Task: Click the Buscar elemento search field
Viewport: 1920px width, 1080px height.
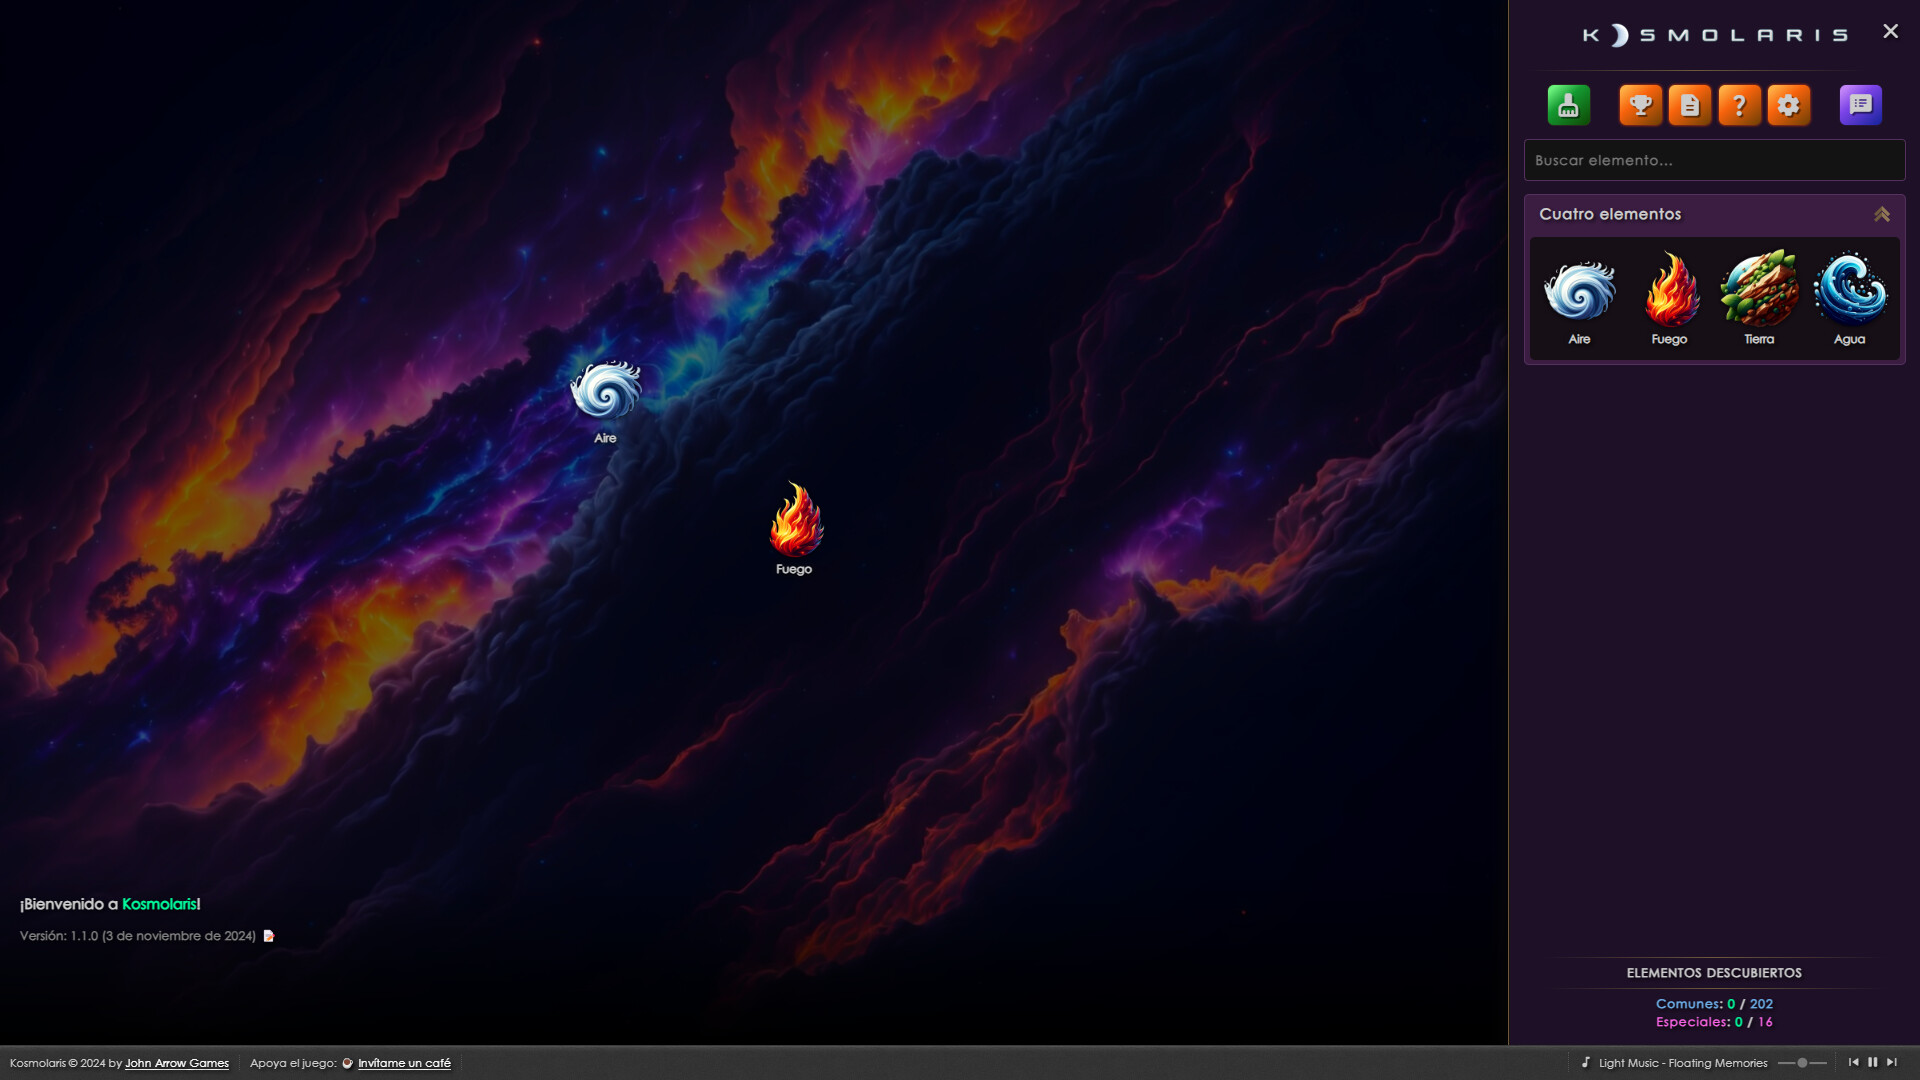Action: (x=1714, y=160)
